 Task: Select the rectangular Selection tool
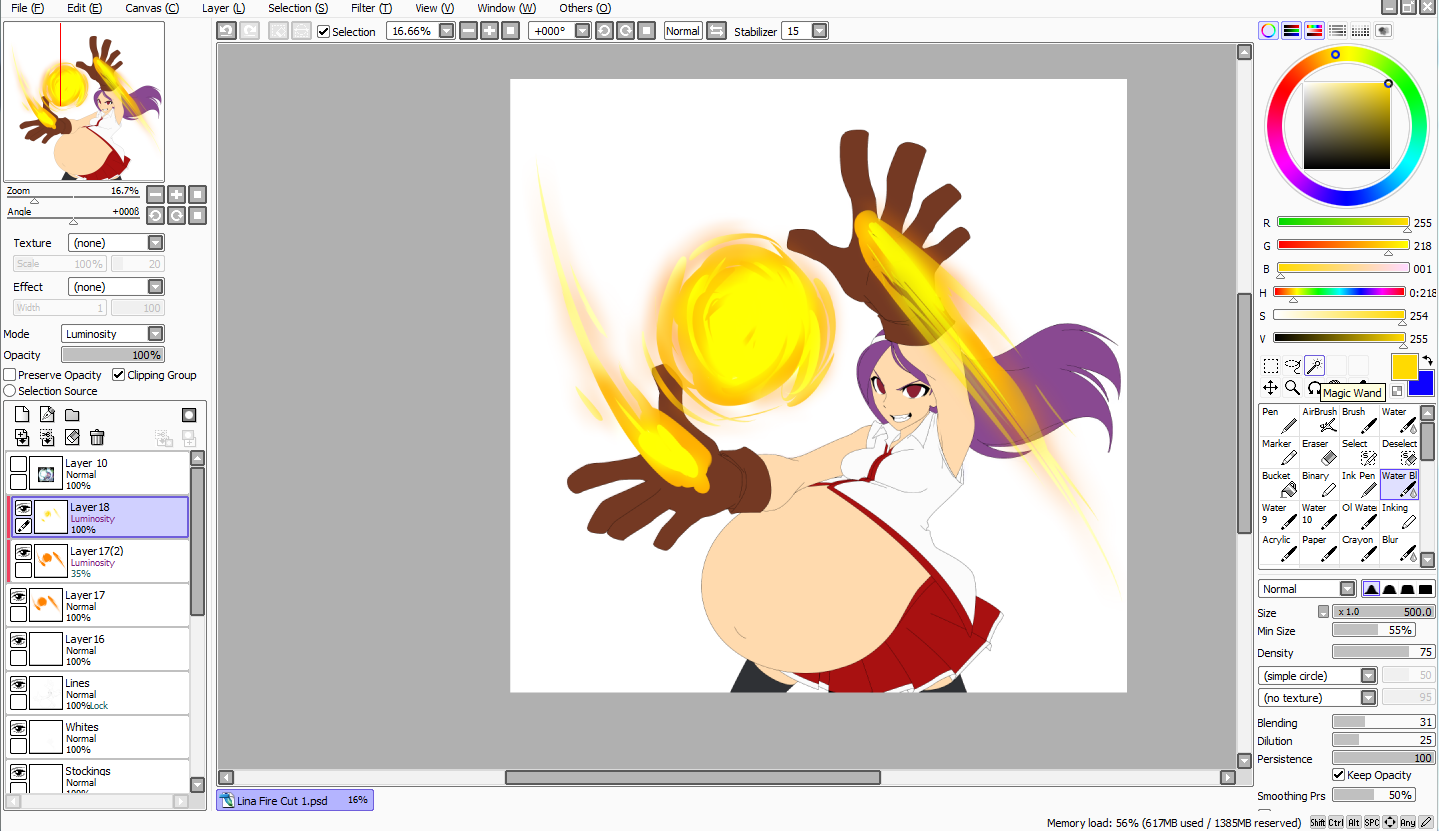coord(1270,366)
